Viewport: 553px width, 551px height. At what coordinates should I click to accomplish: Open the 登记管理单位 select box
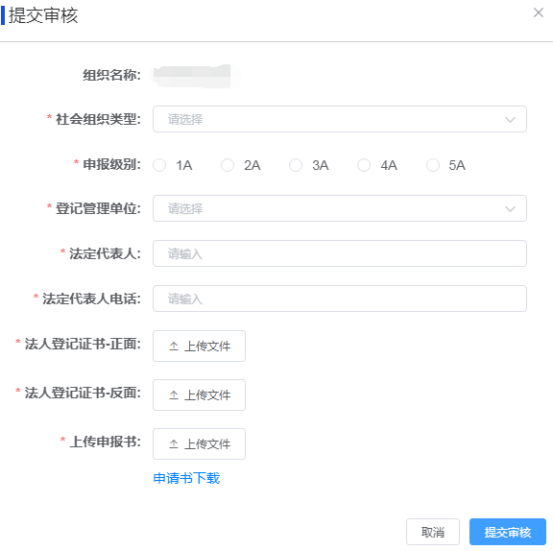coord(340,208)
